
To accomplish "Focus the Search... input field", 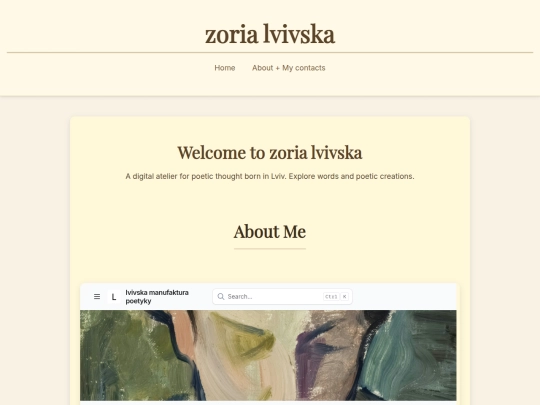I will pyautogui.click(x=282, y=297).
